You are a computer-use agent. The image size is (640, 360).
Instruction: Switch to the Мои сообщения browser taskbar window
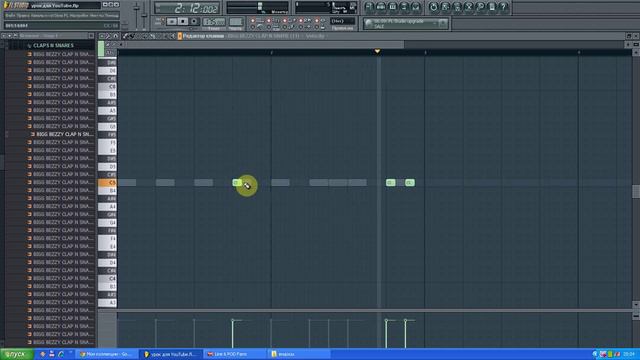click(x=107, y=354)
